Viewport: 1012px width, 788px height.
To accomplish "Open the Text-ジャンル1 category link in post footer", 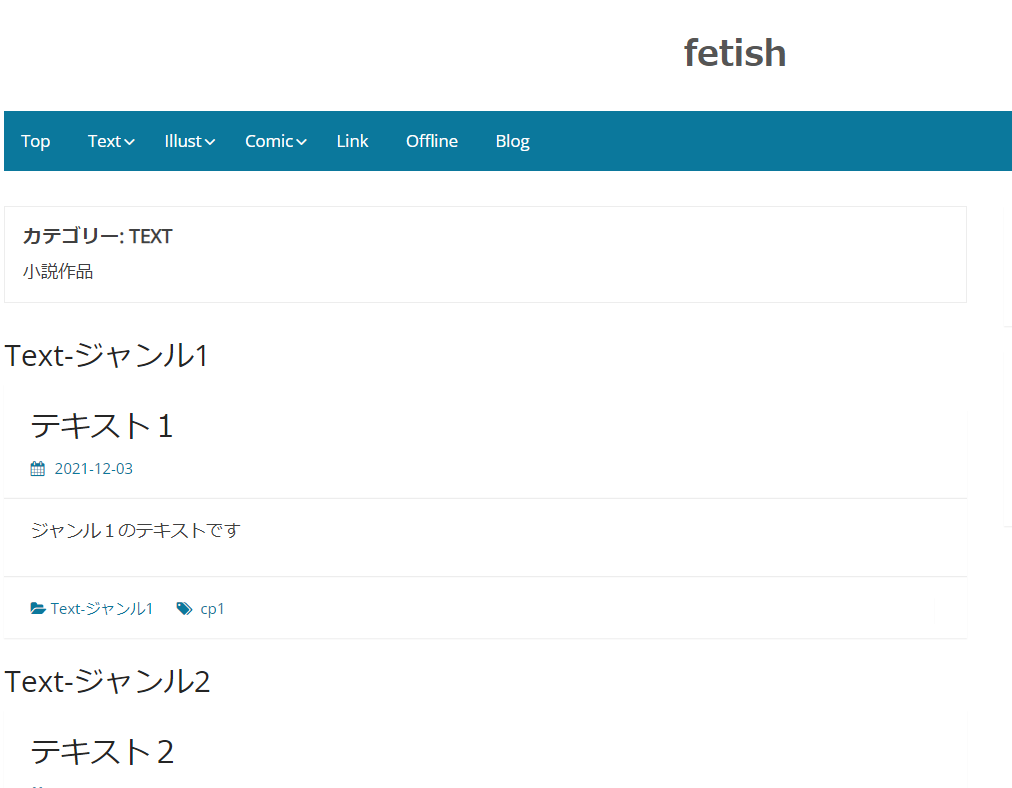I will point(102,609).
